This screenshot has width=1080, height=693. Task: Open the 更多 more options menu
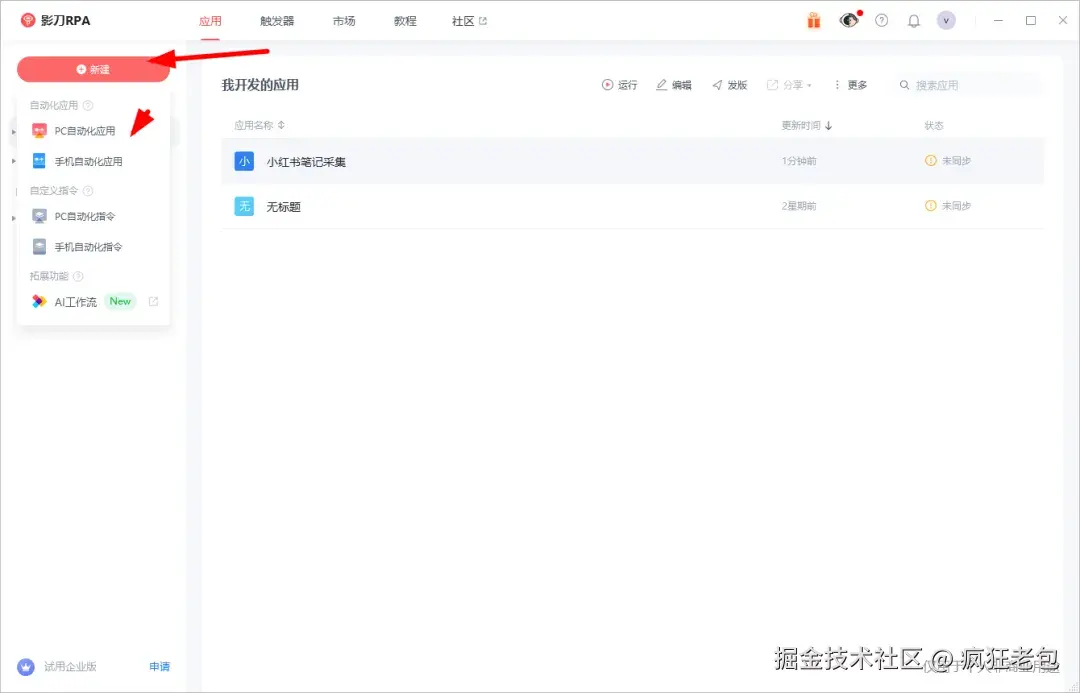point(849,85)
